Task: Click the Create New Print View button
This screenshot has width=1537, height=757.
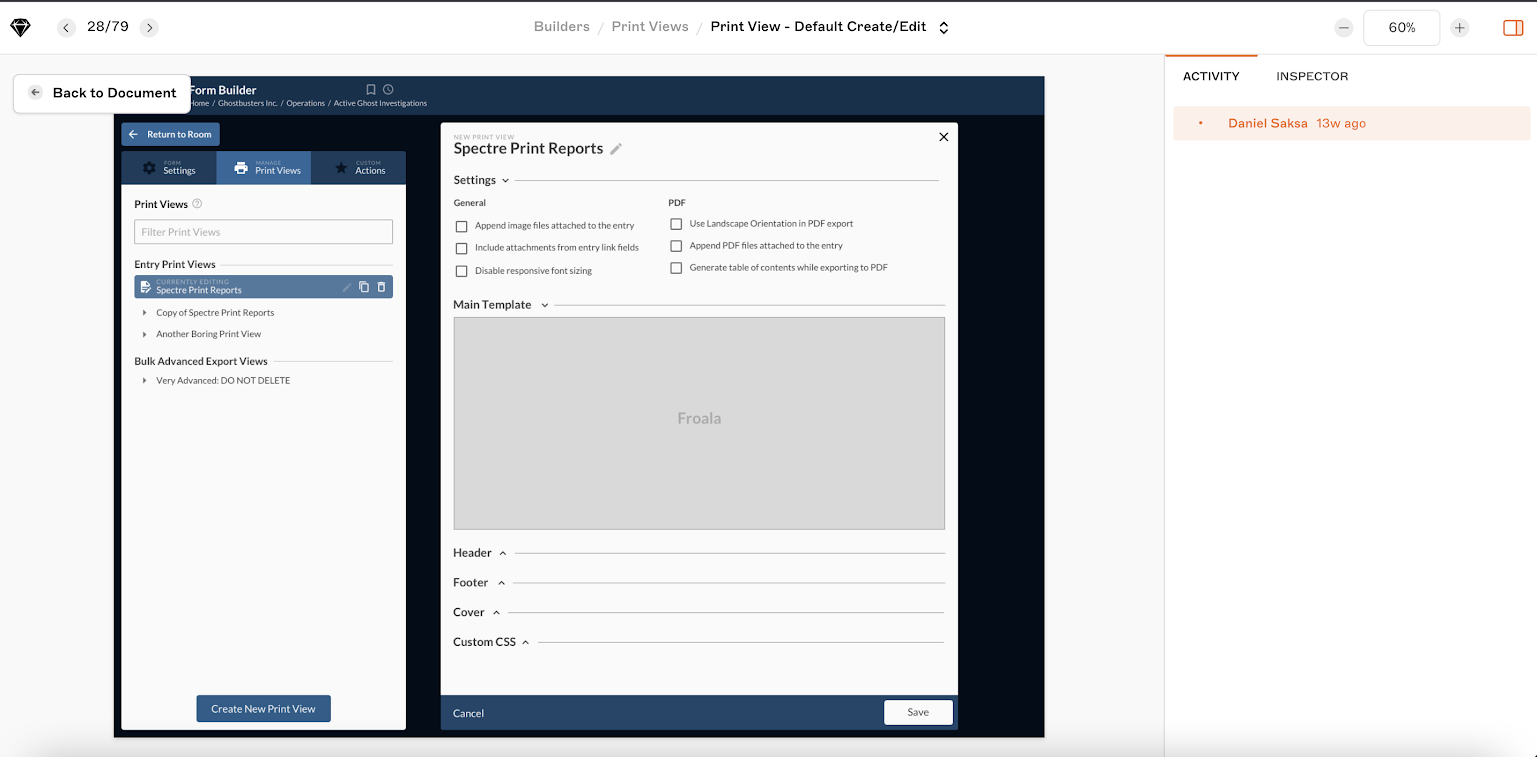Action: click(x=263, y=709)
